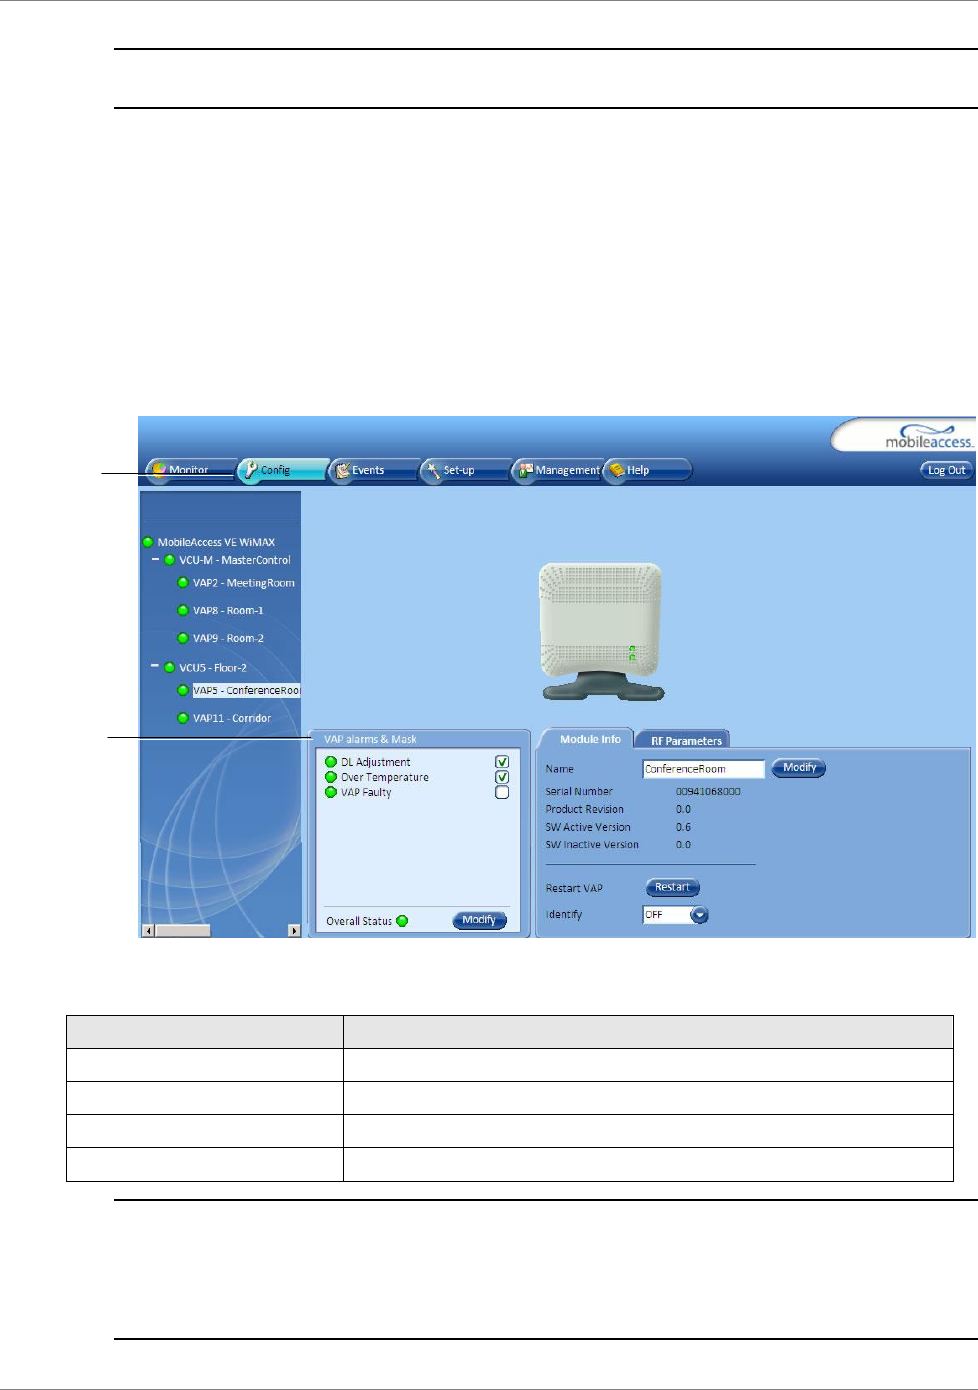The height and width of the screenshot is (1390, 978).
Task: Click the Config wrench icon
Action: tap(250, 470)
